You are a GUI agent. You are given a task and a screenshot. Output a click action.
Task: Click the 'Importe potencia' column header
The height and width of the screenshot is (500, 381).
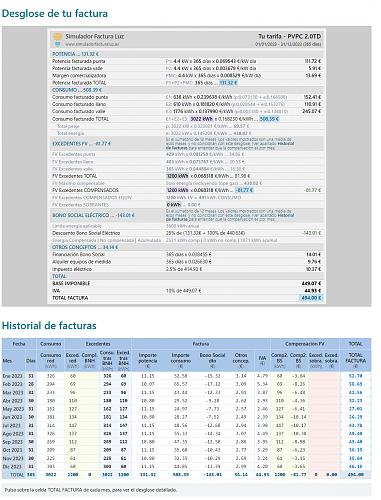click(x=148, y=361)
